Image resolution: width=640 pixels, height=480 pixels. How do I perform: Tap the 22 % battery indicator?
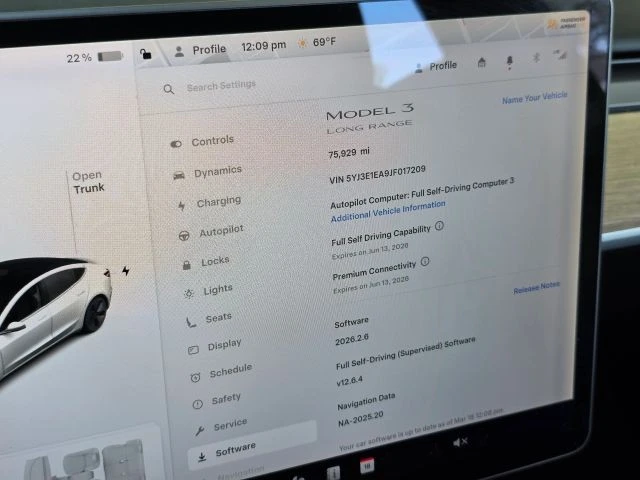pos(95,57)
